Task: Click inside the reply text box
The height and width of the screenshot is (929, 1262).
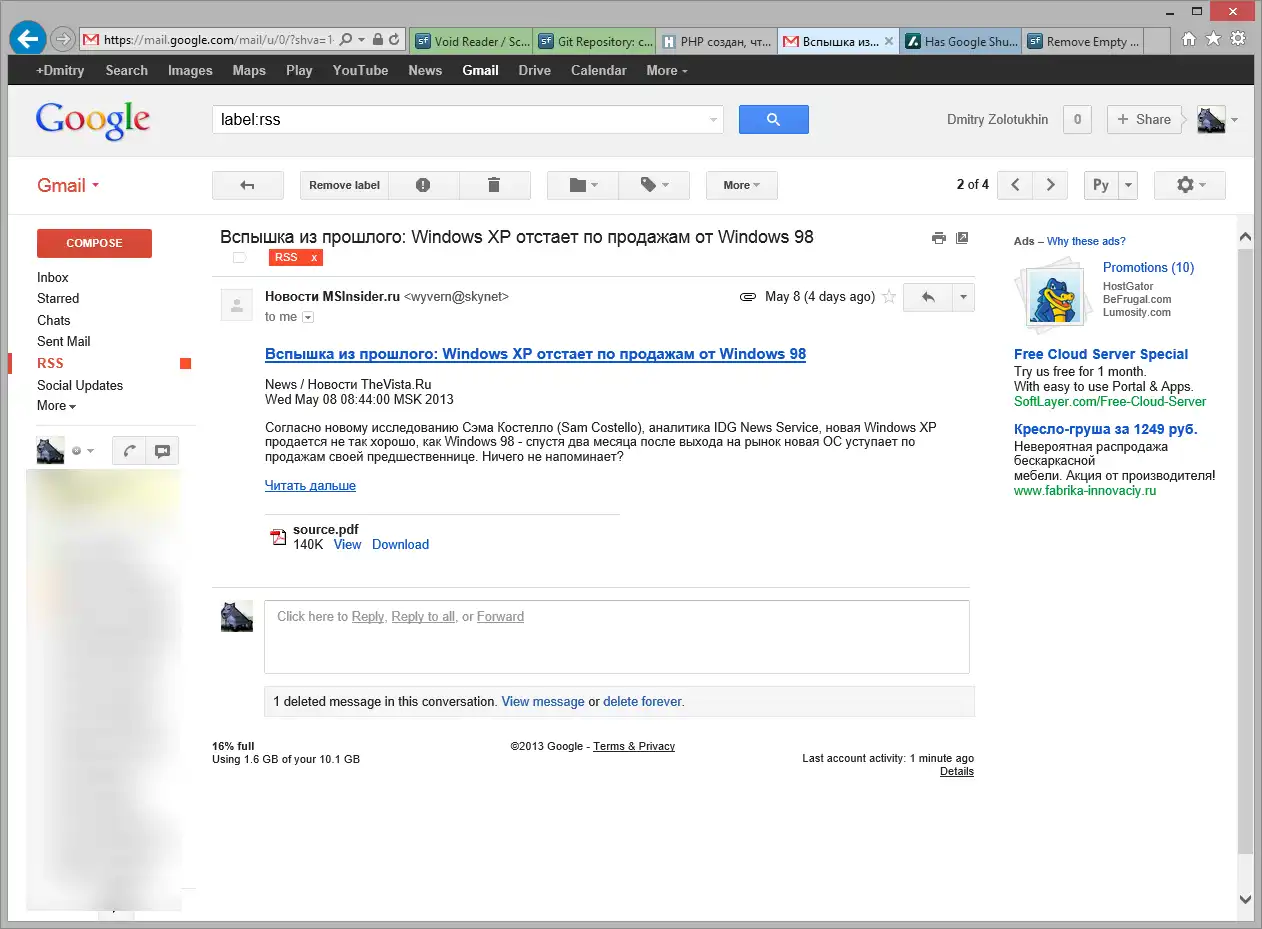Action: 617,637
